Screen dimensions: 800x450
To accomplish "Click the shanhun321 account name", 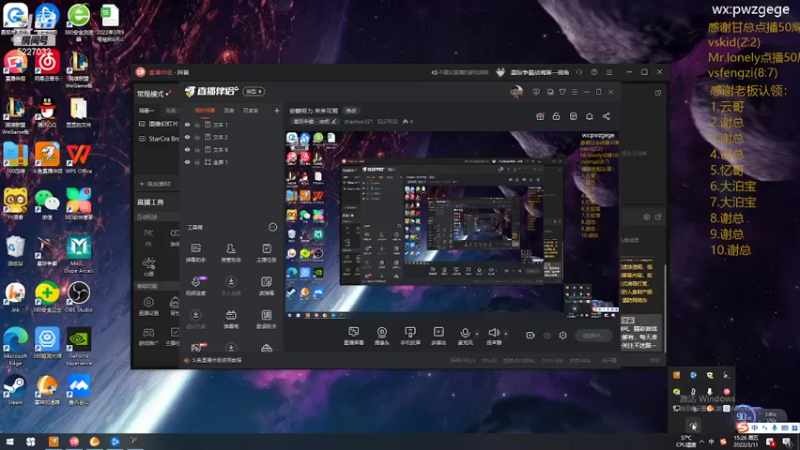I will [358, 121].
